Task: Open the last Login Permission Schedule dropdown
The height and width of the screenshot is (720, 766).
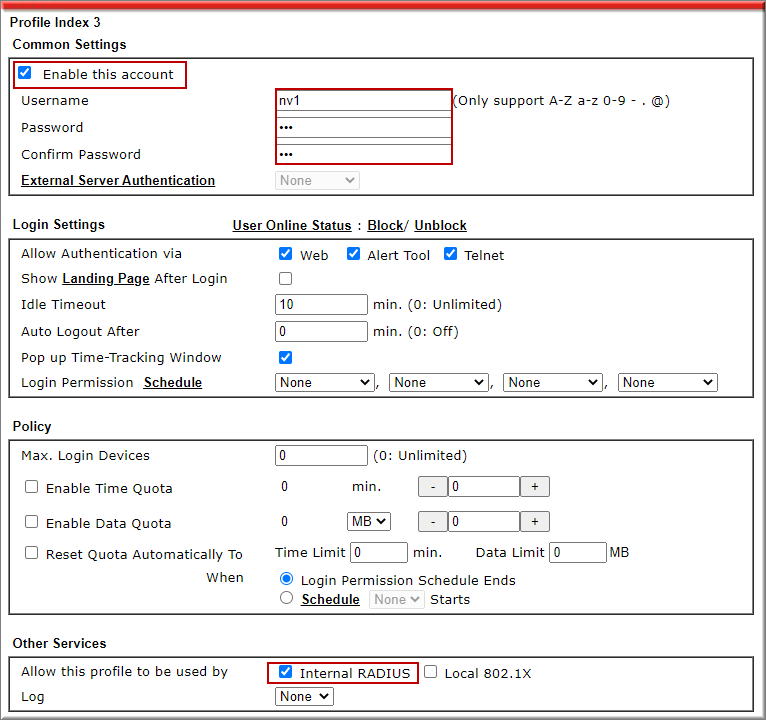Action: [x=667, y=382]
